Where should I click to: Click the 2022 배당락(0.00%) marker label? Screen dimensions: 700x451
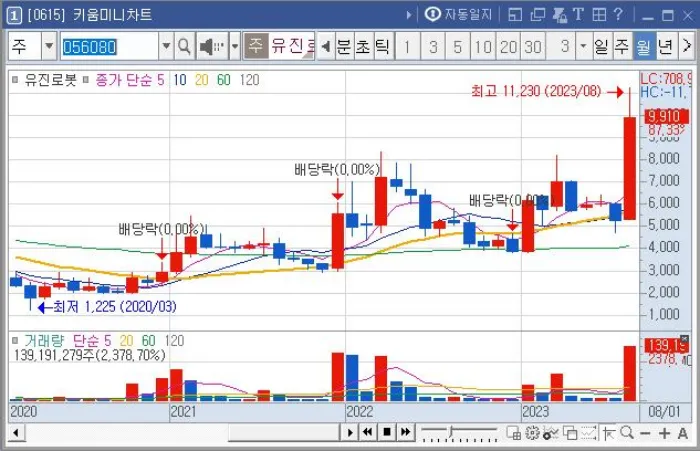(x=337, y=170)
